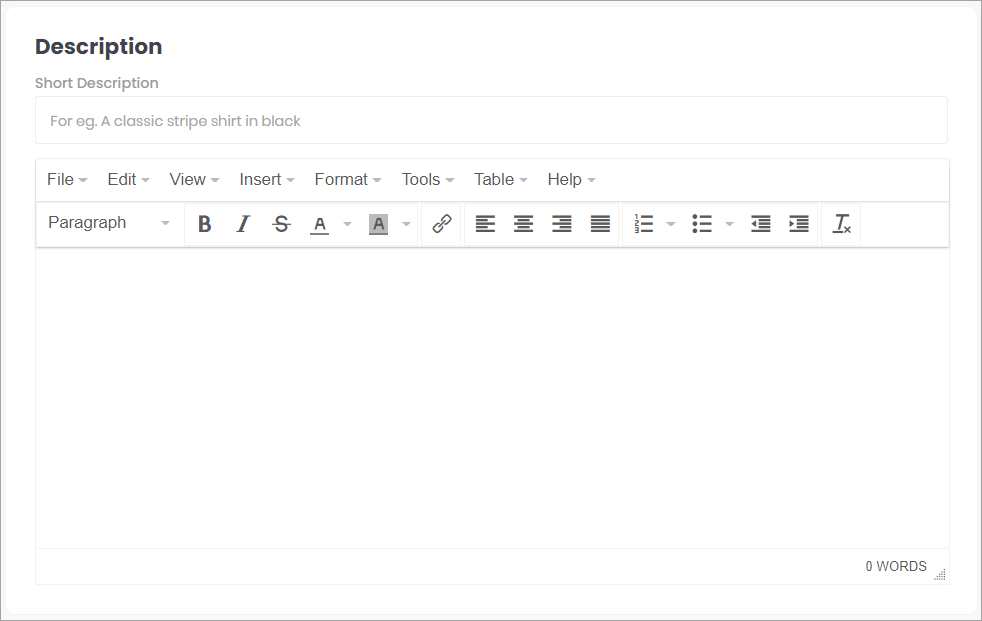Screen dimensions: 982x621
Task: Apply strikethrough formatting
Action: coord(281,224)
